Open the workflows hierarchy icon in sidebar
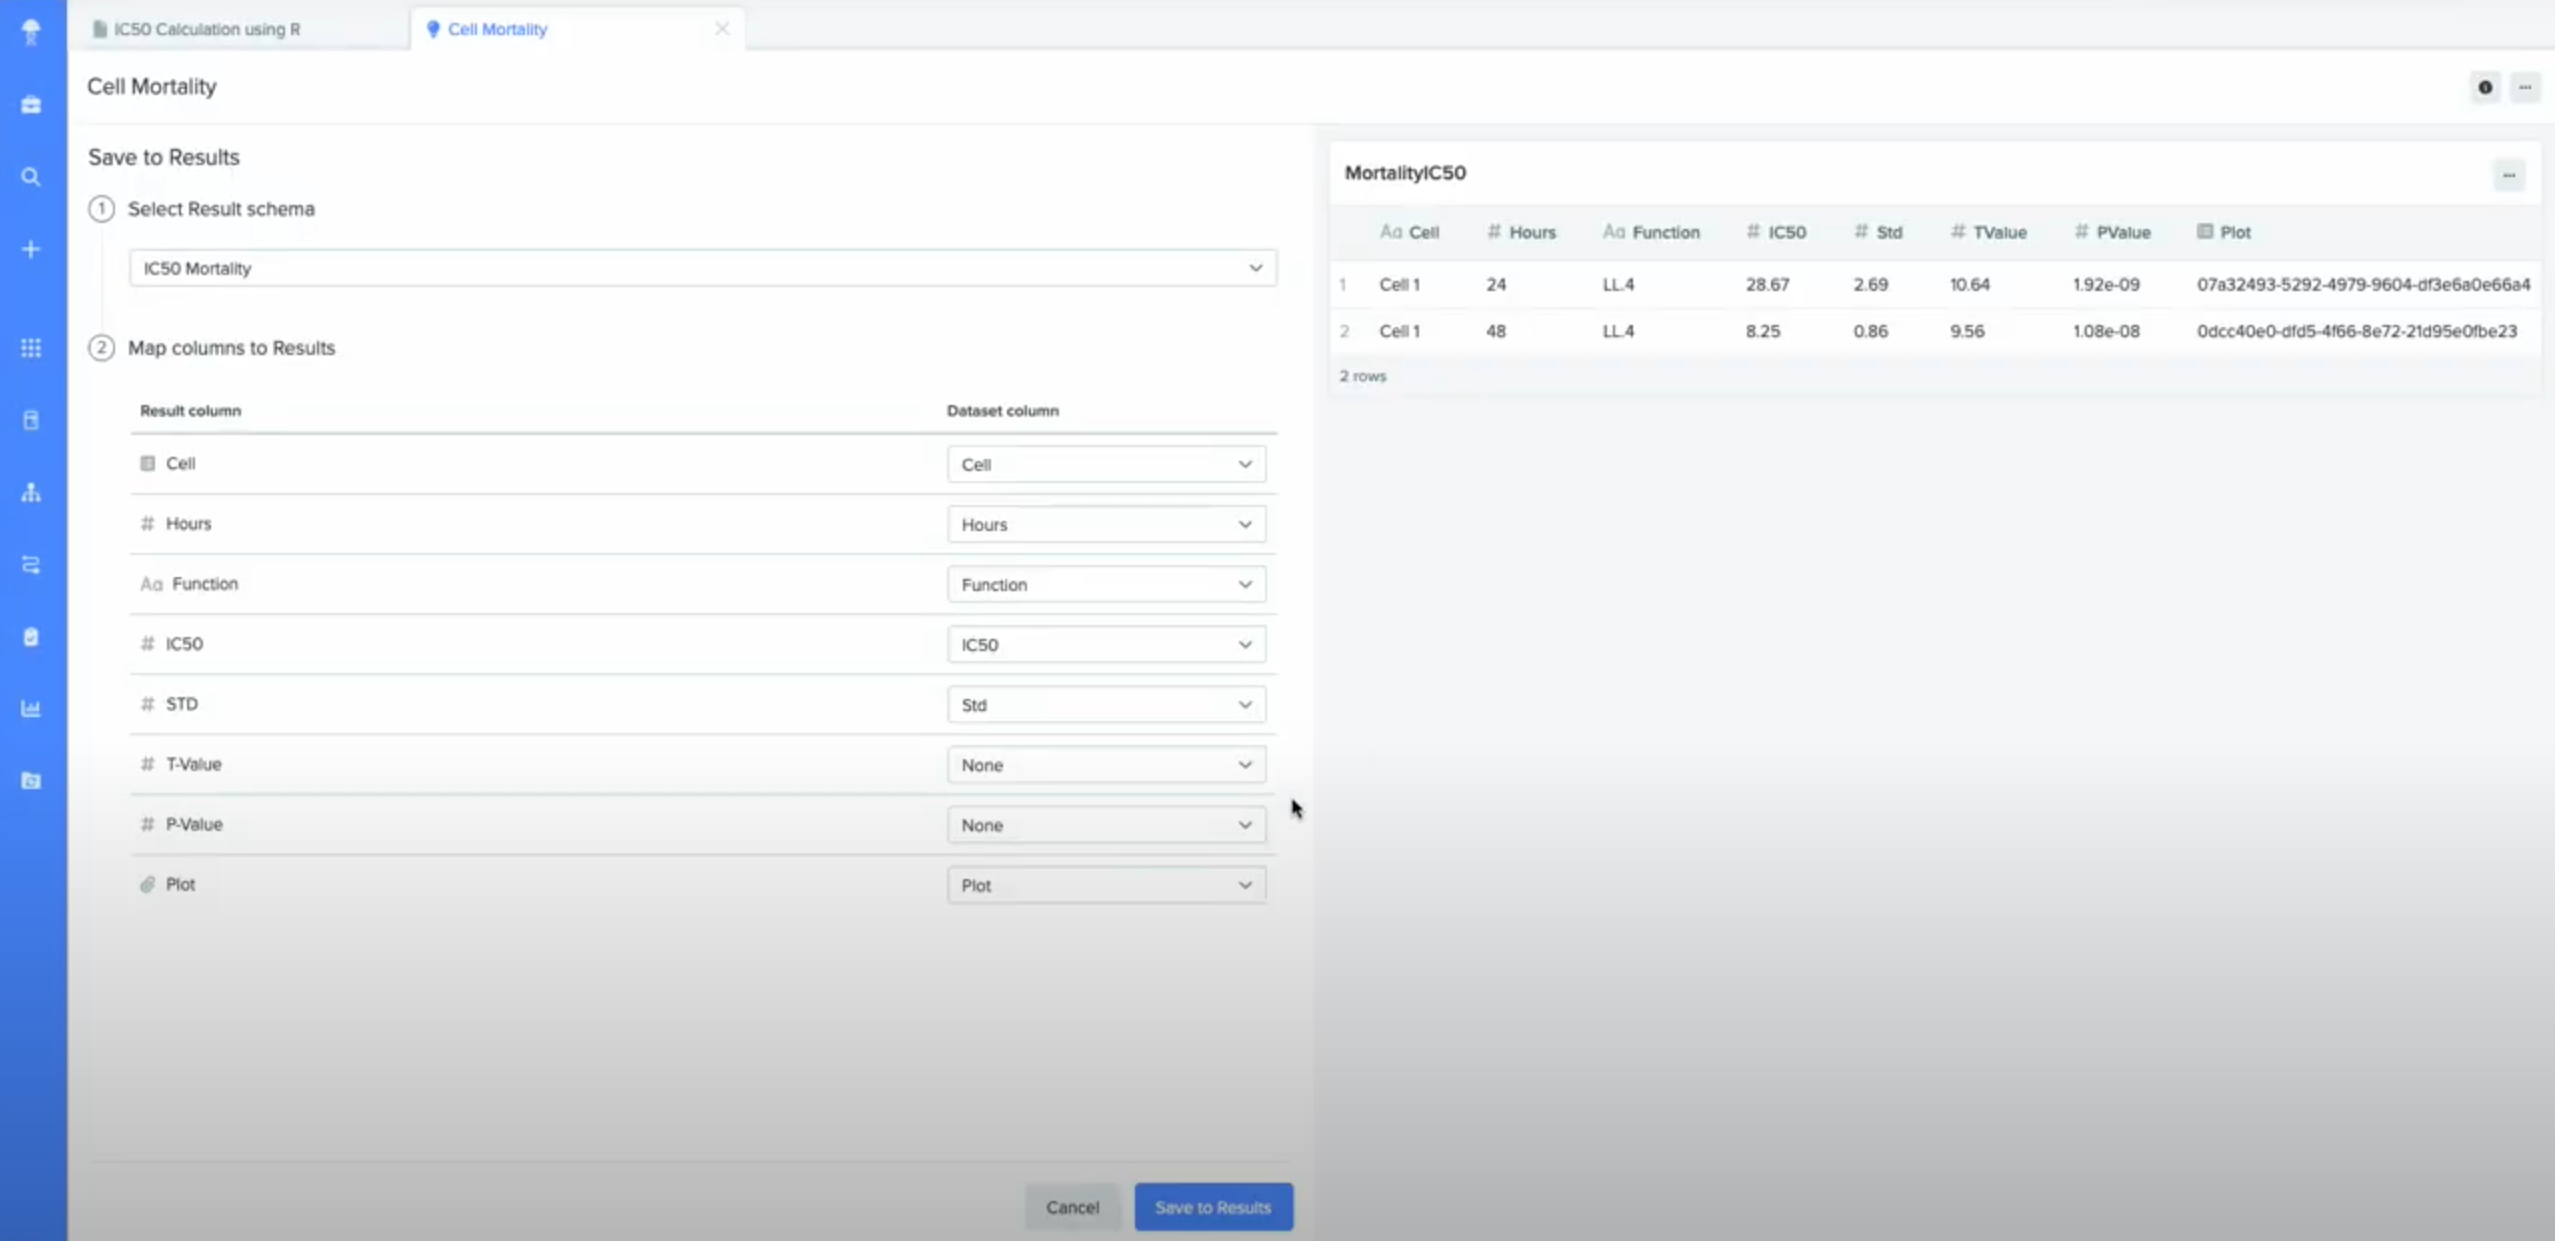The image size is (2555, 1241). point(31,492)
